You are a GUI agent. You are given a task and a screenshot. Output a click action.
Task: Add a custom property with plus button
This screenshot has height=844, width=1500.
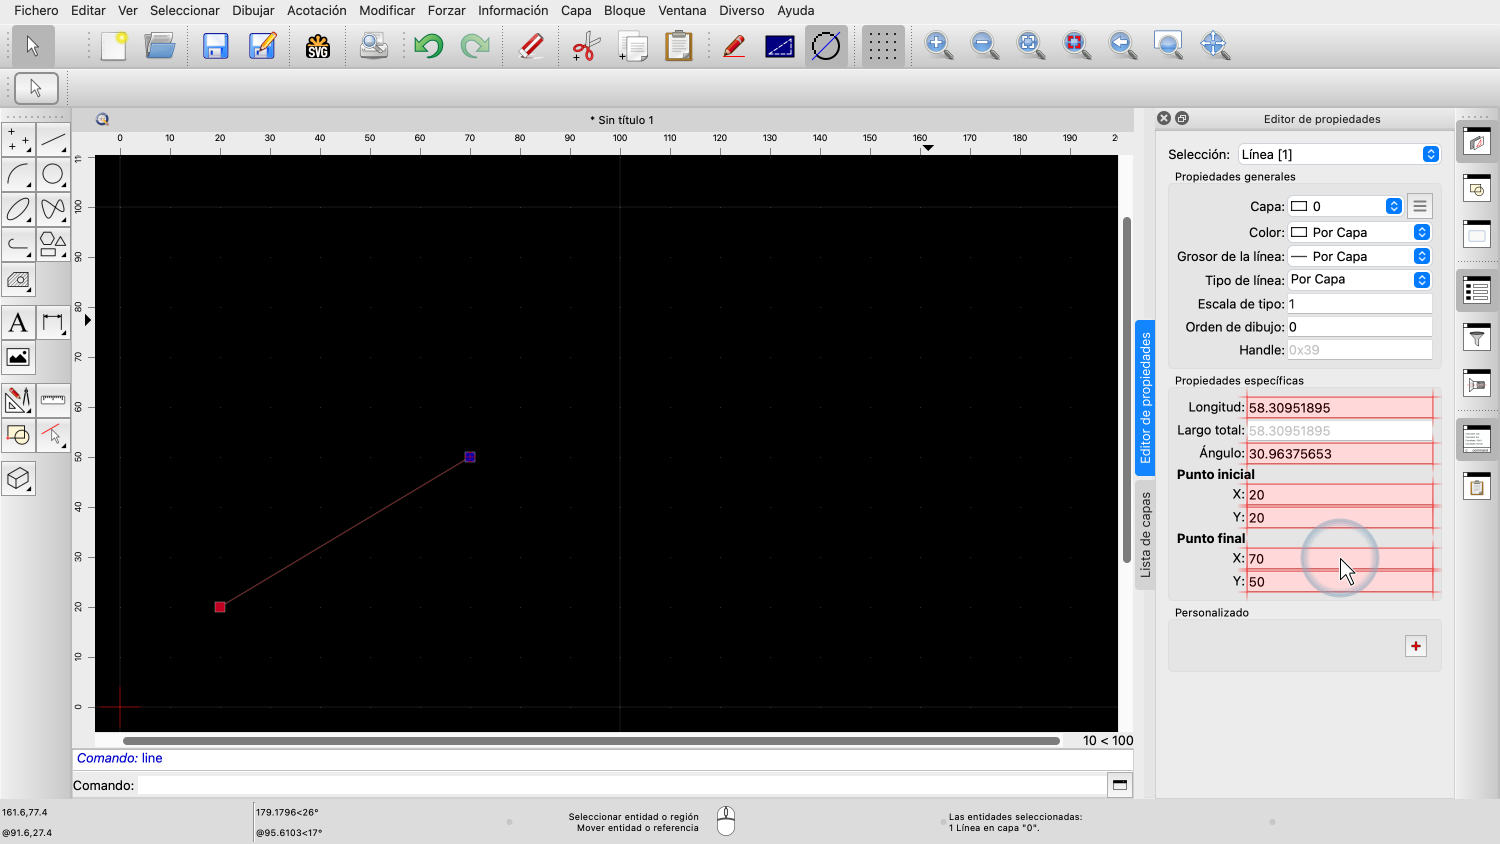[x=1415, y=646]
